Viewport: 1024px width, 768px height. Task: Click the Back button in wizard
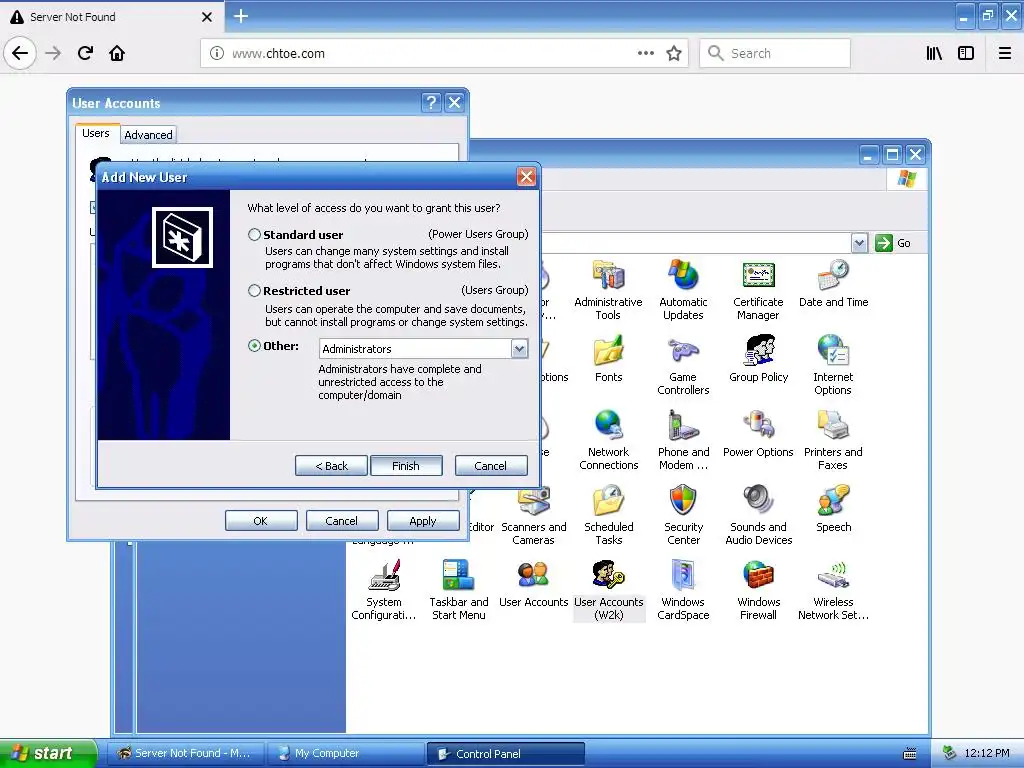pyautogui.click(x=331, y=466)
